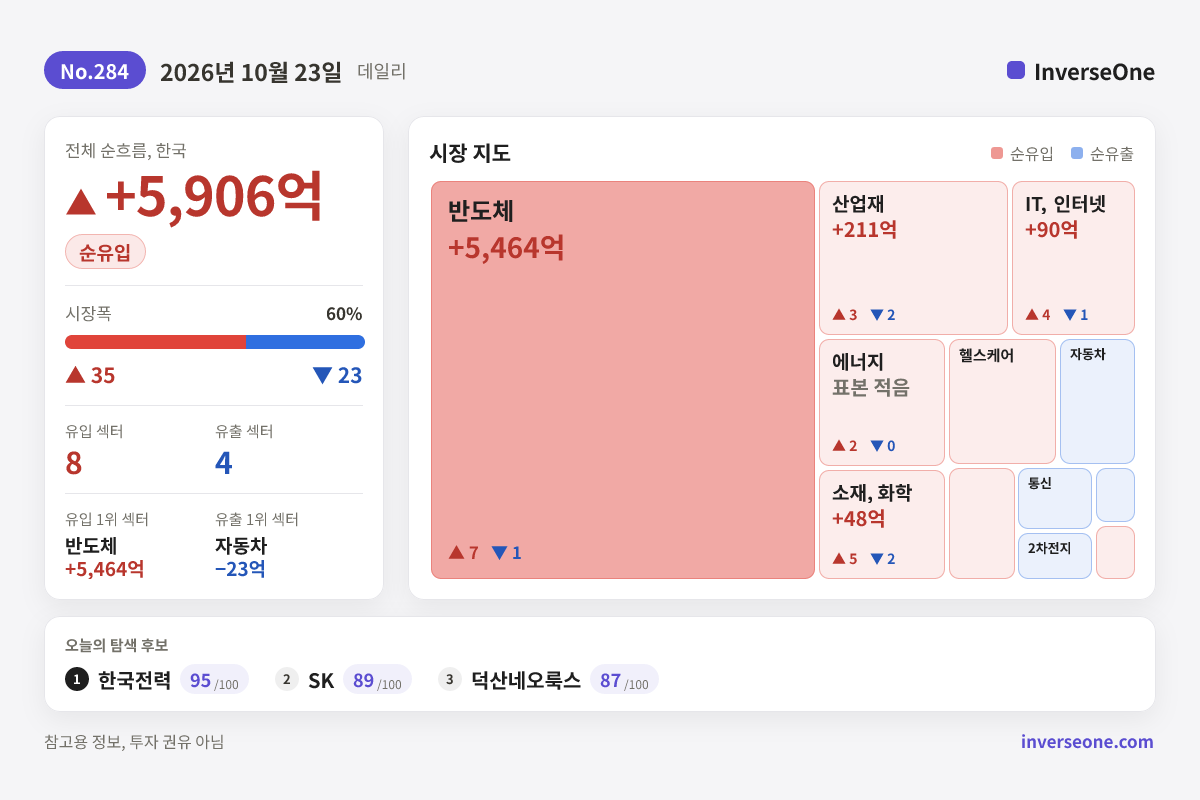Click the down-triangle in the 에너지 tile
The width and height of the screenshot is (1200, 800).
[877, 445]
